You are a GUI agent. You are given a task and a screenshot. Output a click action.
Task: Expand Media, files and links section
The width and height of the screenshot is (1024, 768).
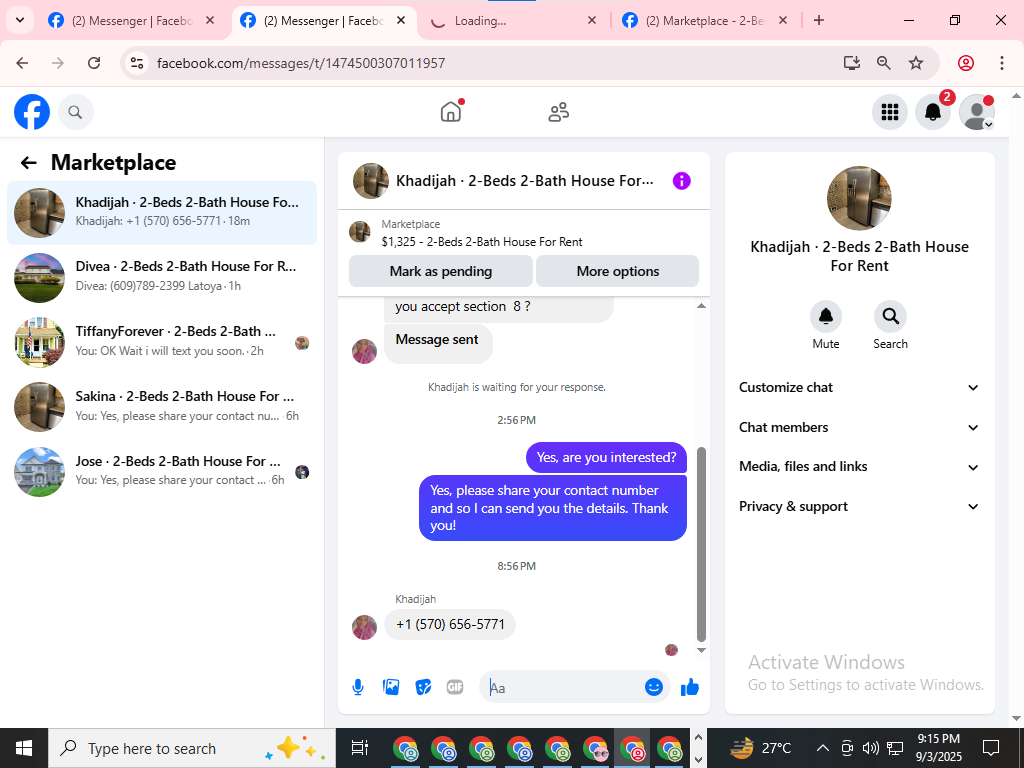(859, 467)
